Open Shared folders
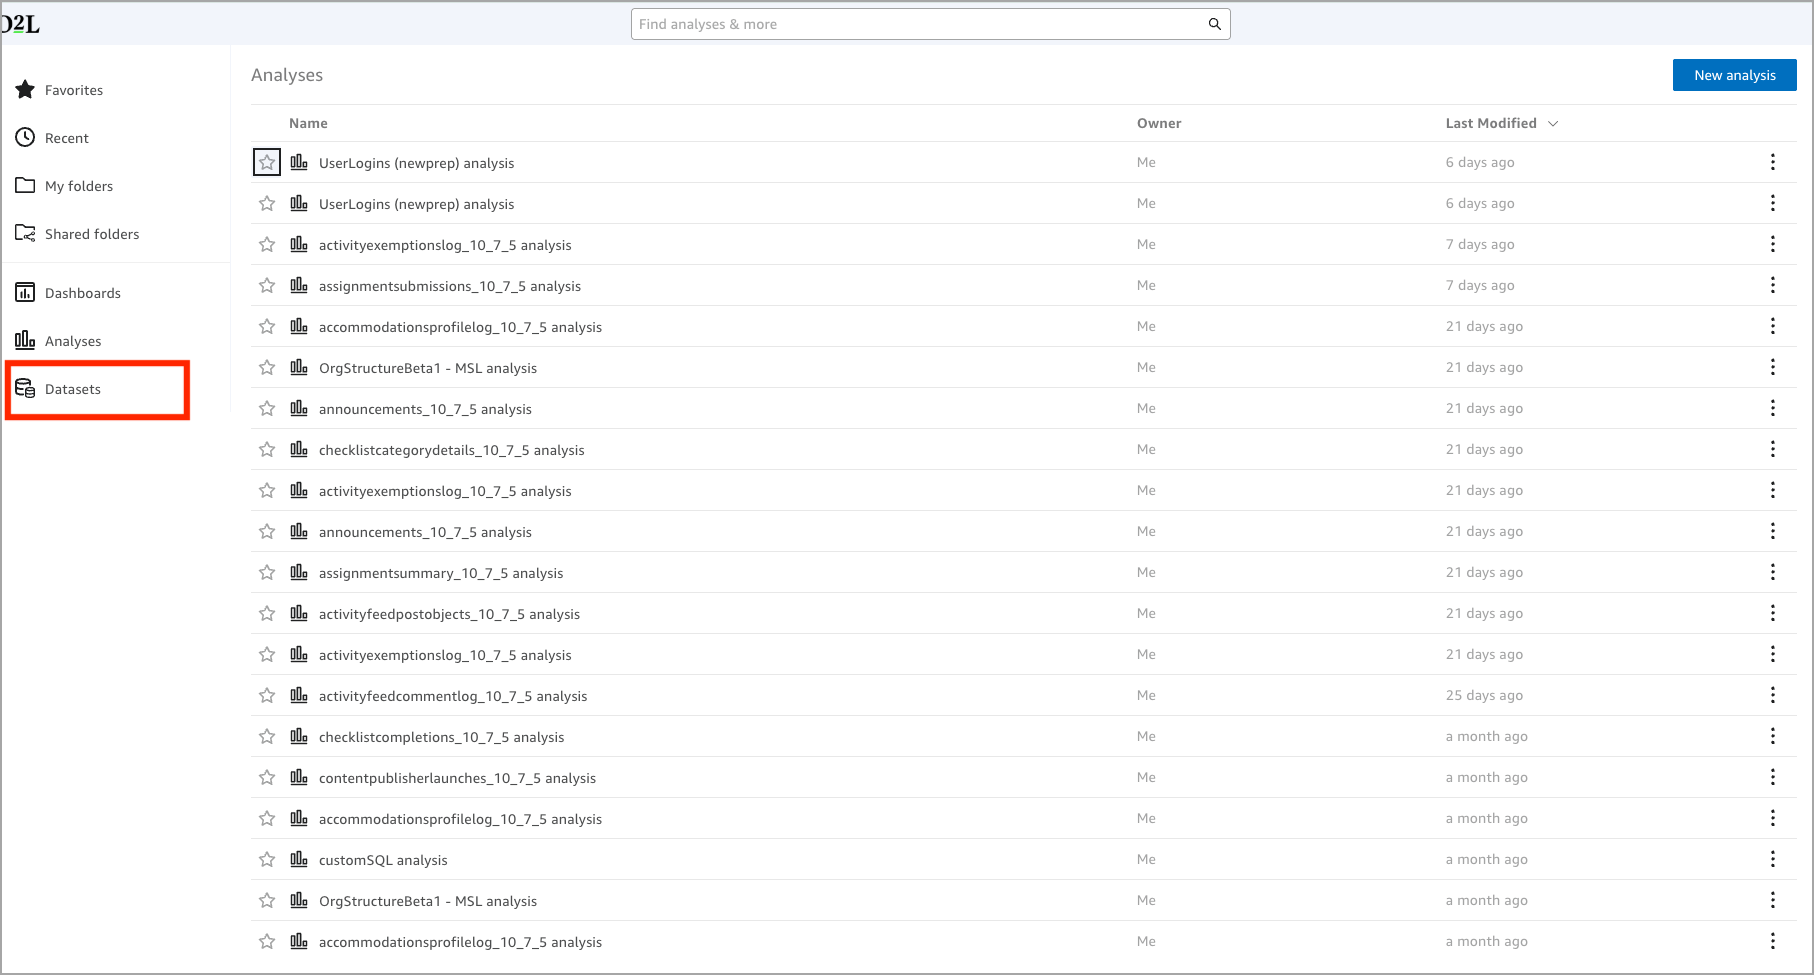 tap(92, 233)
